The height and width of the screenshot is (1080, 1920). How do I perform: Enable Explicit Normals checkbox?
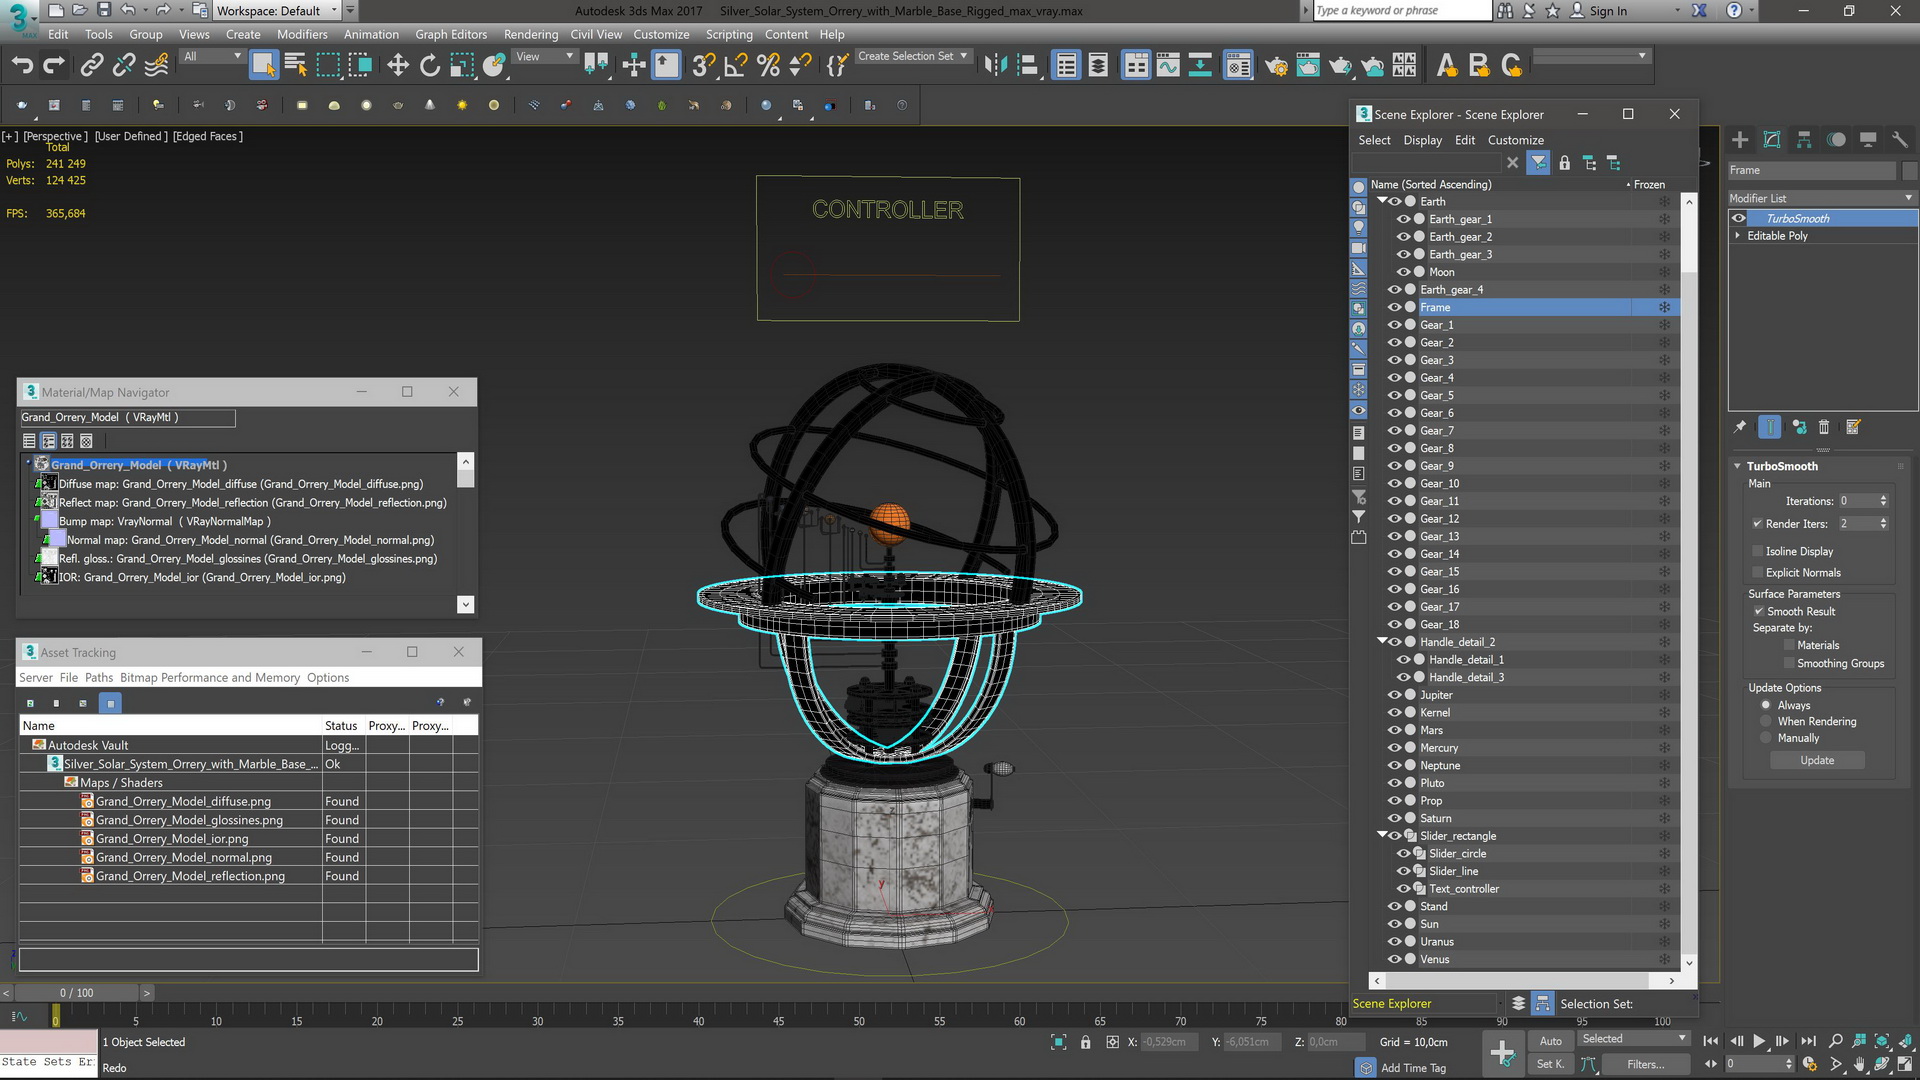pos(1757,573)
